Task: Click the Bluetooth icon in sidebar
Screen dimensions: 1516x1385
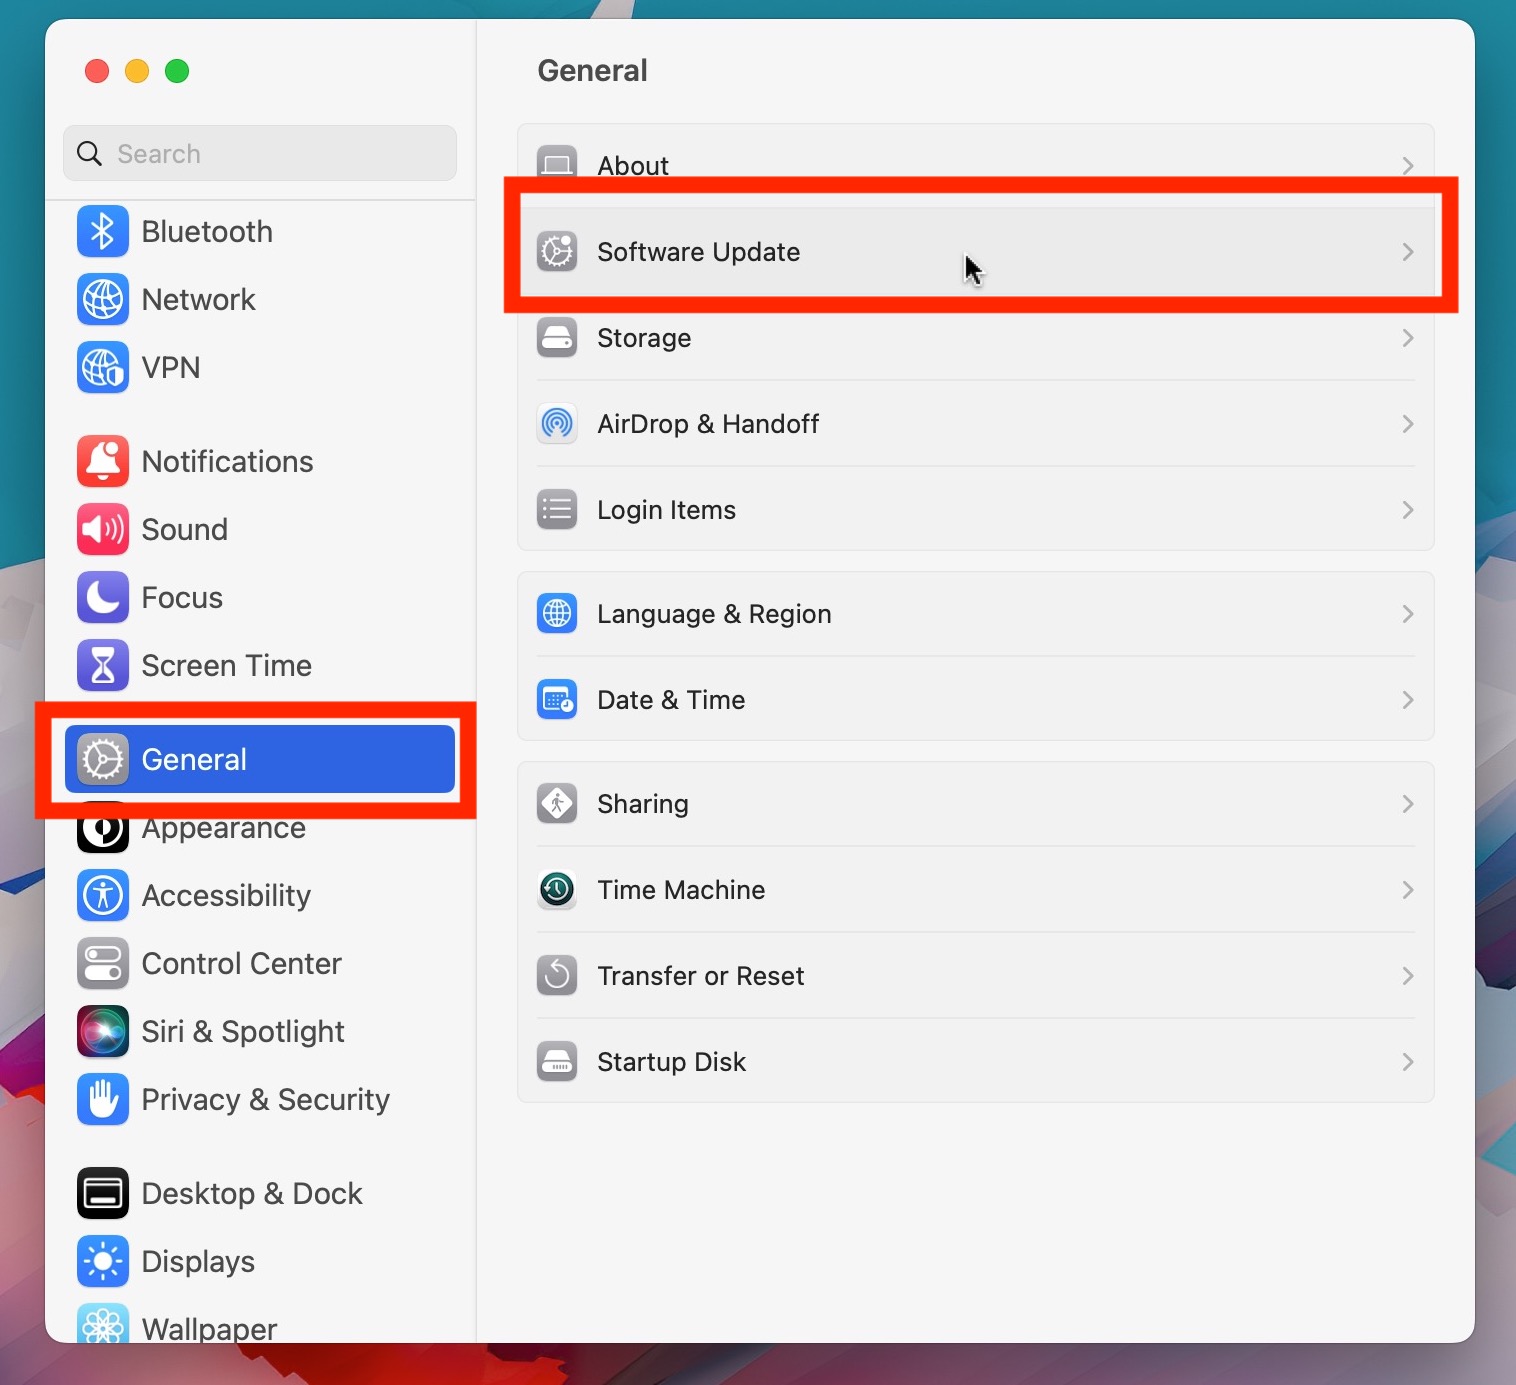Action: pos(102,232)
